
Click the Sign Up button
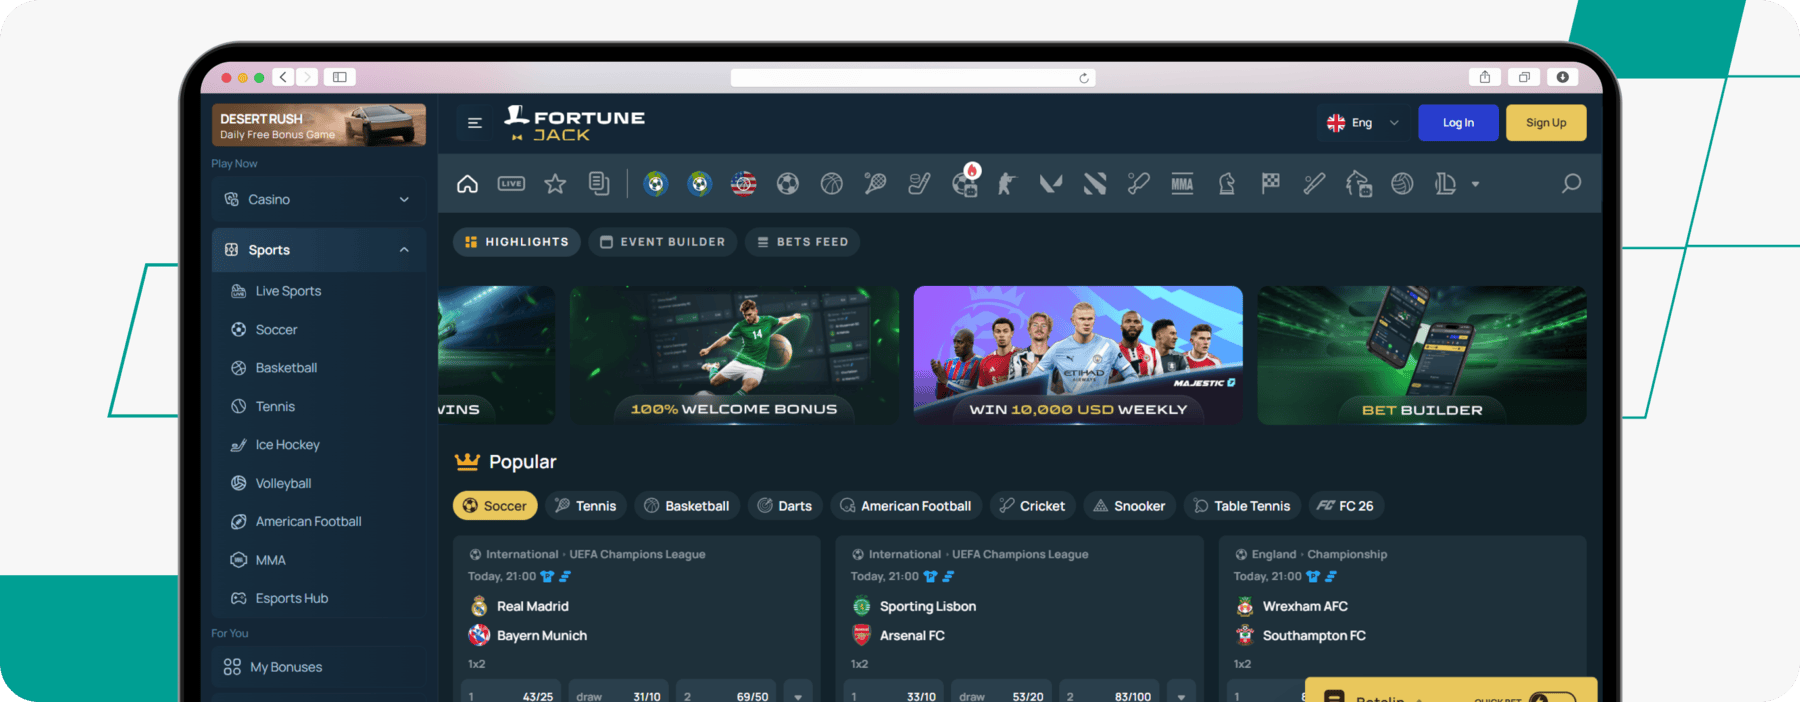(x=1546, y=123)
